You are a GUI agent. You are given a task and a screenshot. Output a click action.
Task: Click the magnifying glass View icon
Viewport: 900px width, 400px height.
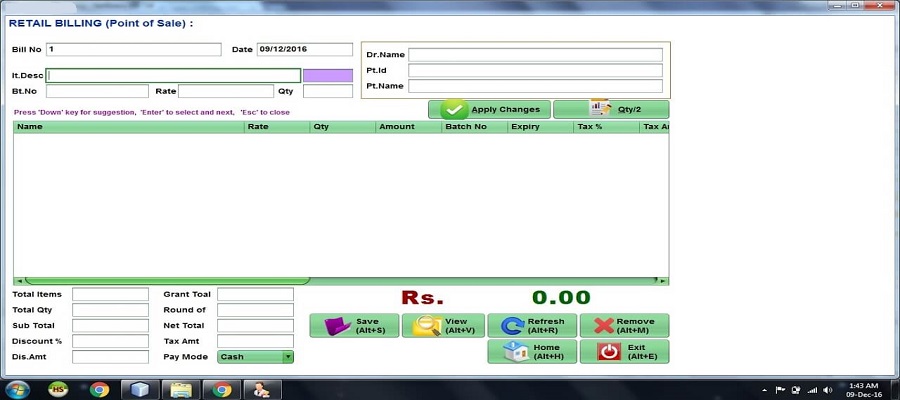427,326
